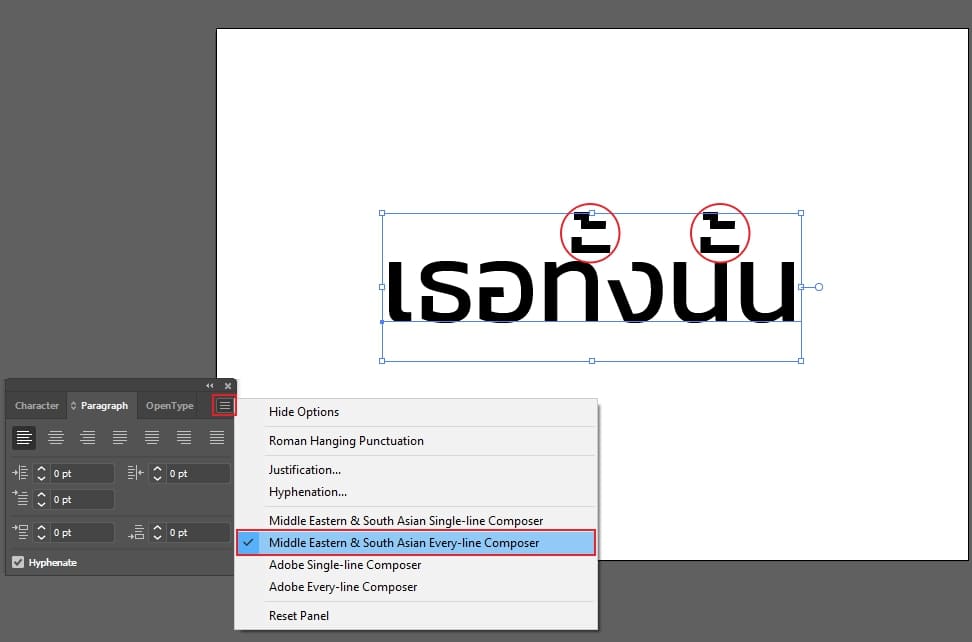The height and width of the screenshot is (642, 972).
Task: Click the bottom-center text box handle
Action: tap(592, 361)
